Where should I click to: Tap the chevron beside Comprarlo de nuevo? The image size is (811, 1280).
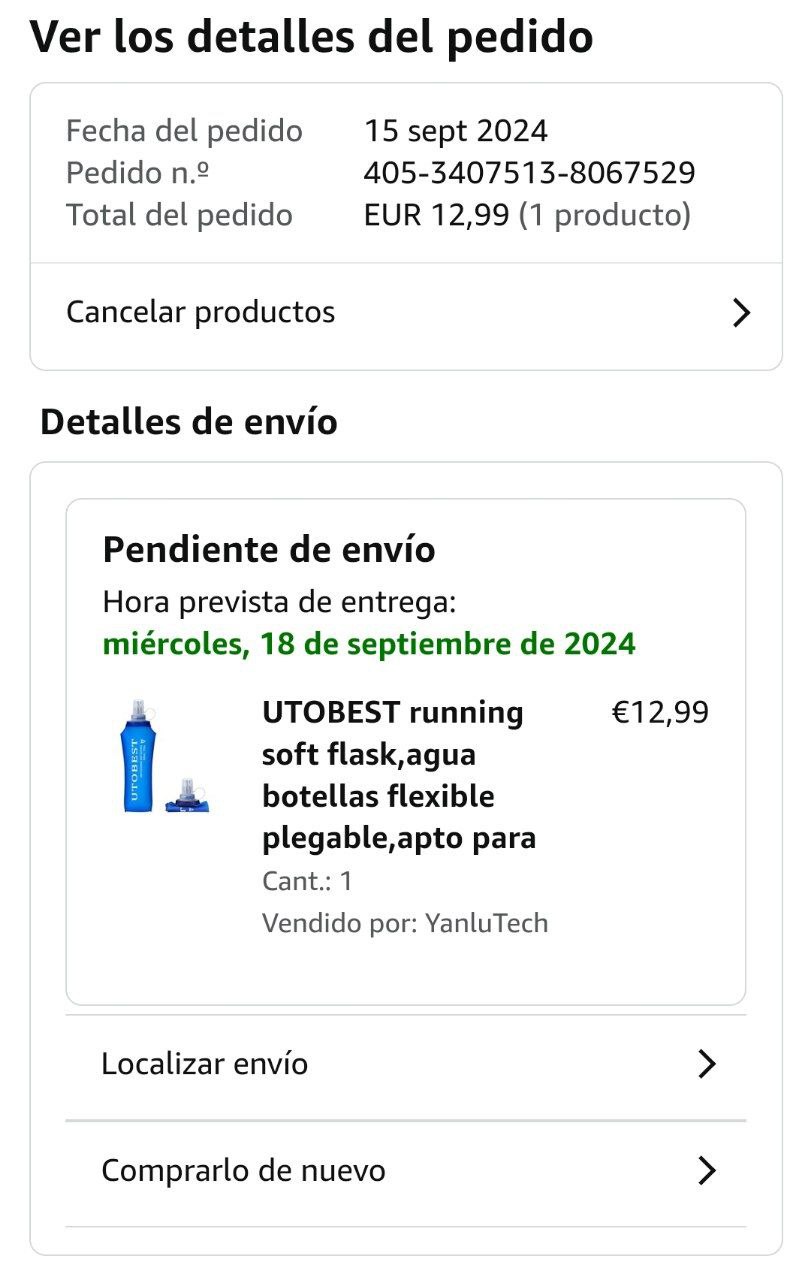coord(706,1170)
